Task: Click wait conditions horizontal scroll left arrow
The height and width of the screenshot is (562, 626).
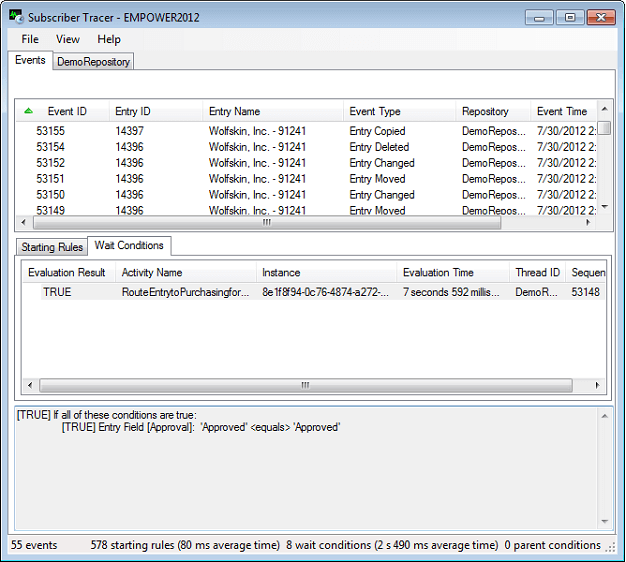Action: (x=30, y=385)
